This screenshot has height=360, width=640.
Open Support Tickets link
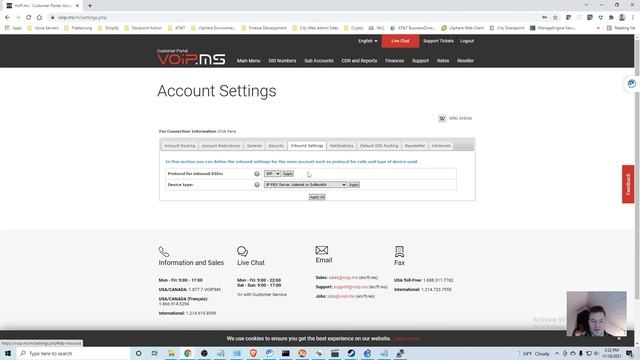[438, 41]
